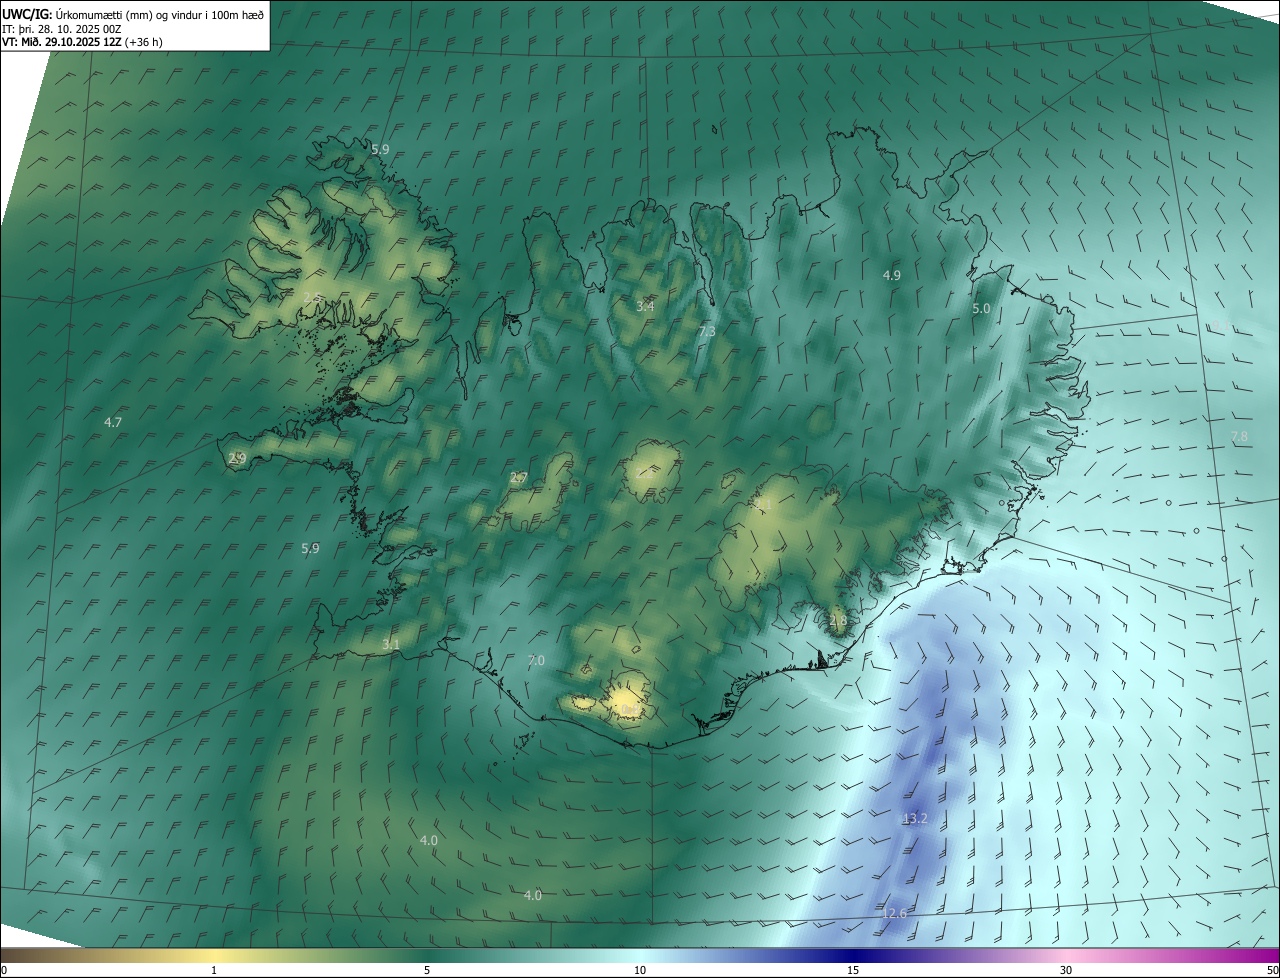
Task: Click the 5.0 value in east Iceland
Action: click(981, 309)
